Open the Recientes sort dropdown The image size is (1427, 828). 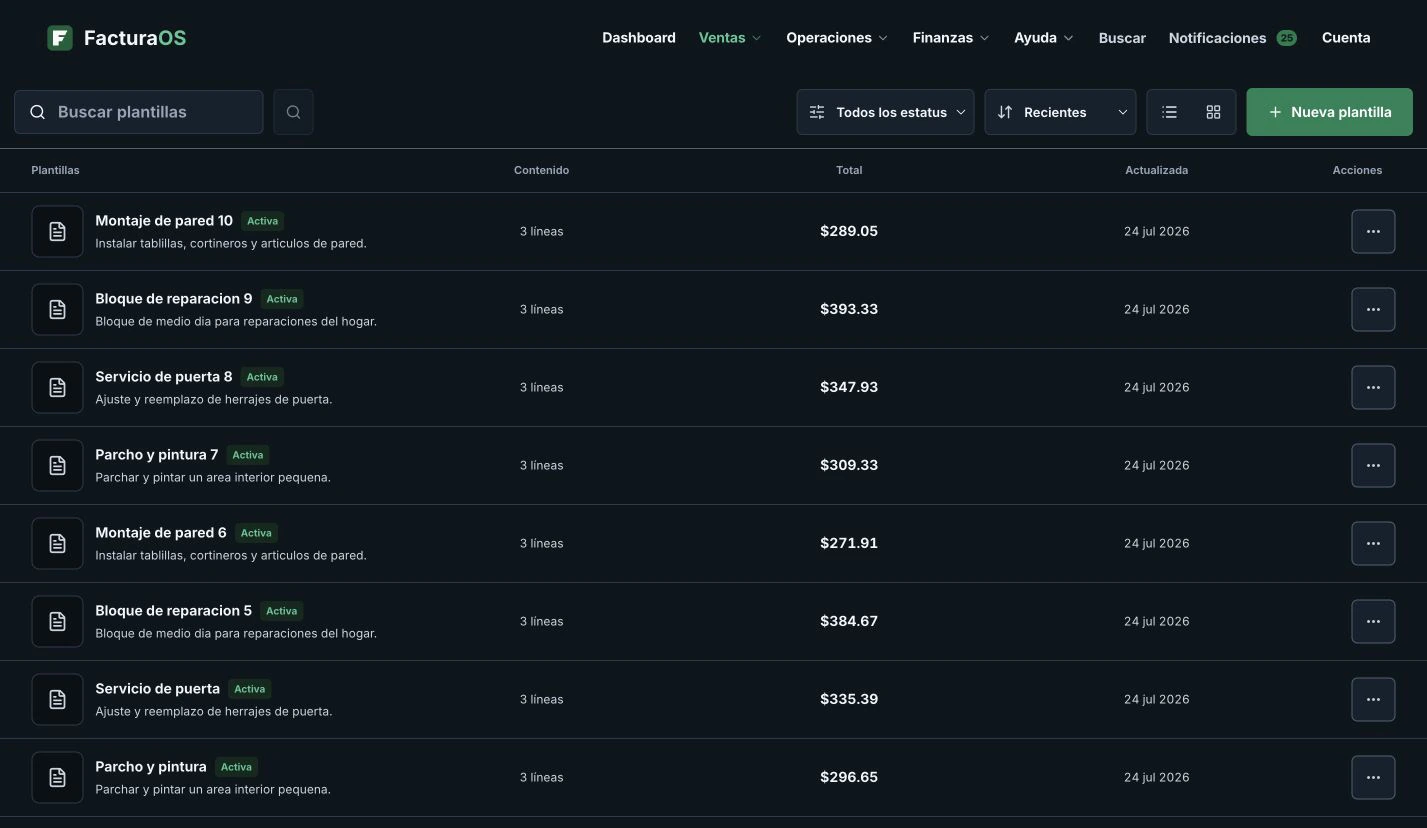tap(1060, 112)
